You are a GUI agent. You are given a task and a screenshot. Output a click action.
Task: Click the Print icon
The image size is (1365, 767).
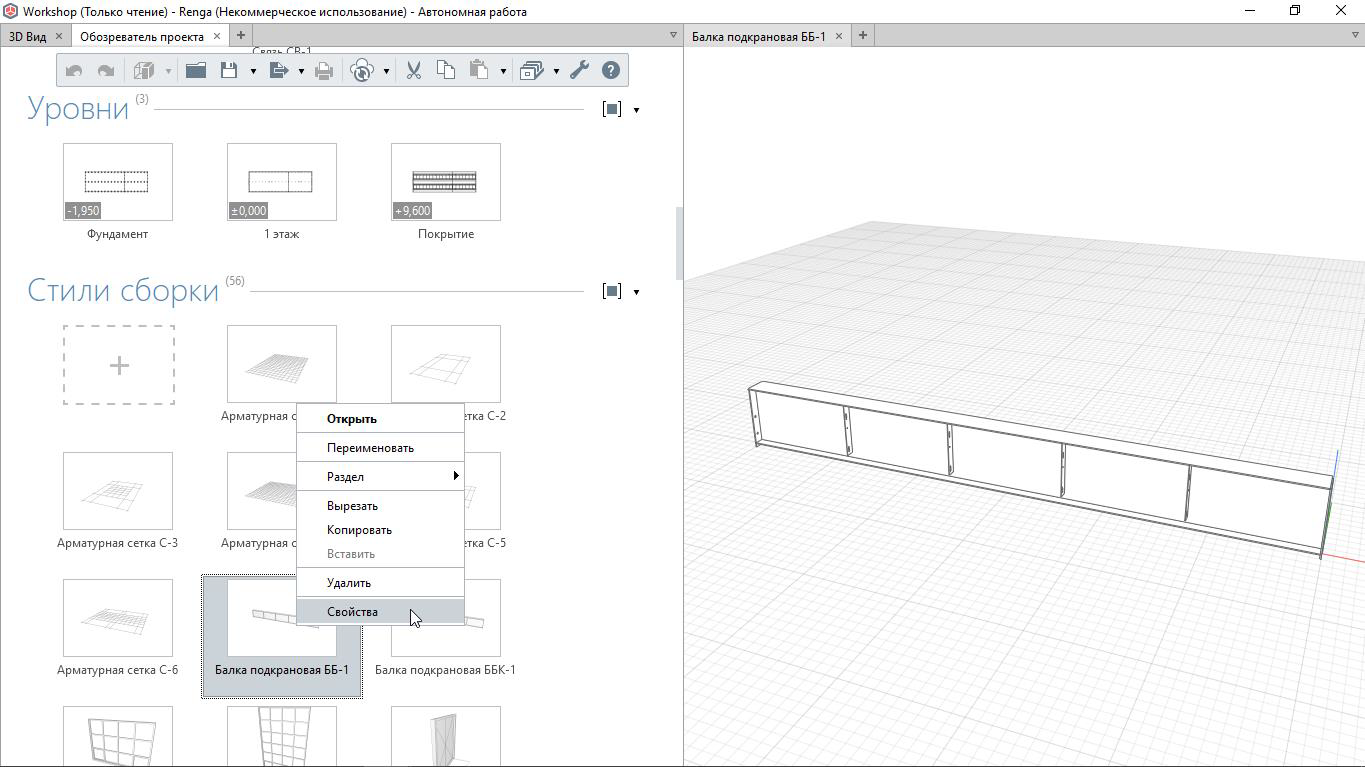[324, 71]
